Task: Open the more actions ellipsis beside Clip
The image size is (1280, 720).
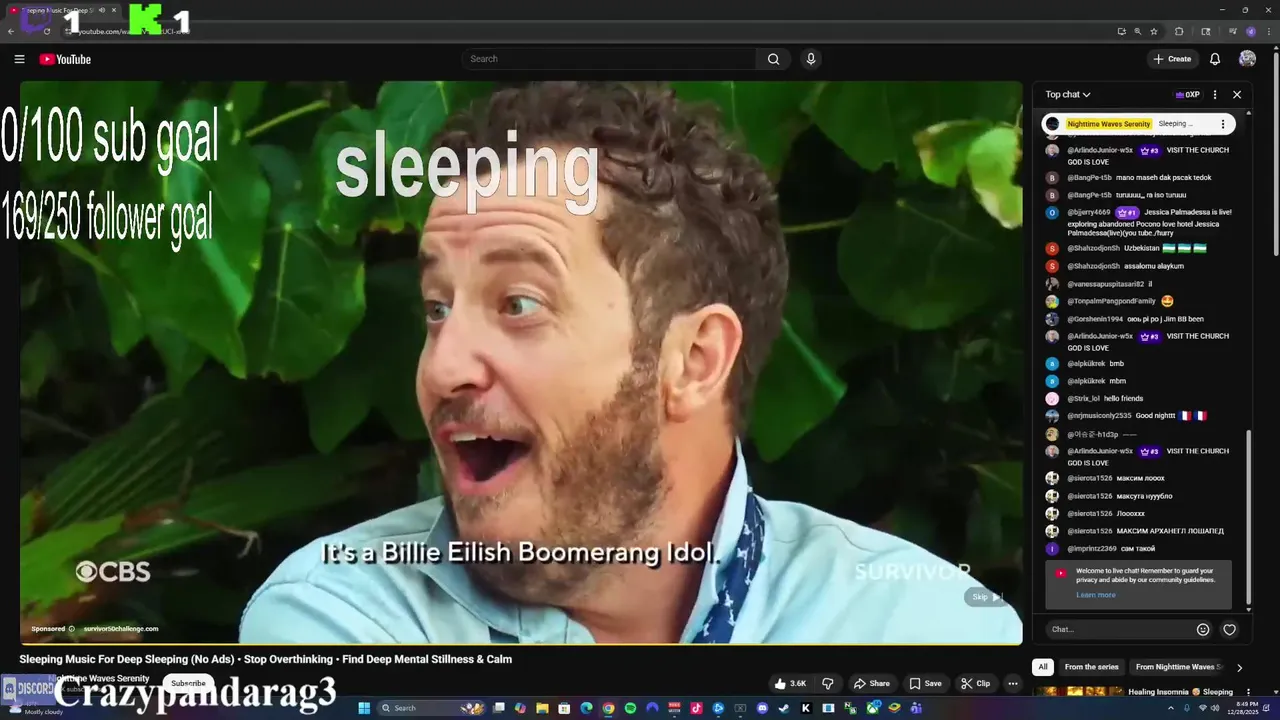Action: [x=1012, y=684]
